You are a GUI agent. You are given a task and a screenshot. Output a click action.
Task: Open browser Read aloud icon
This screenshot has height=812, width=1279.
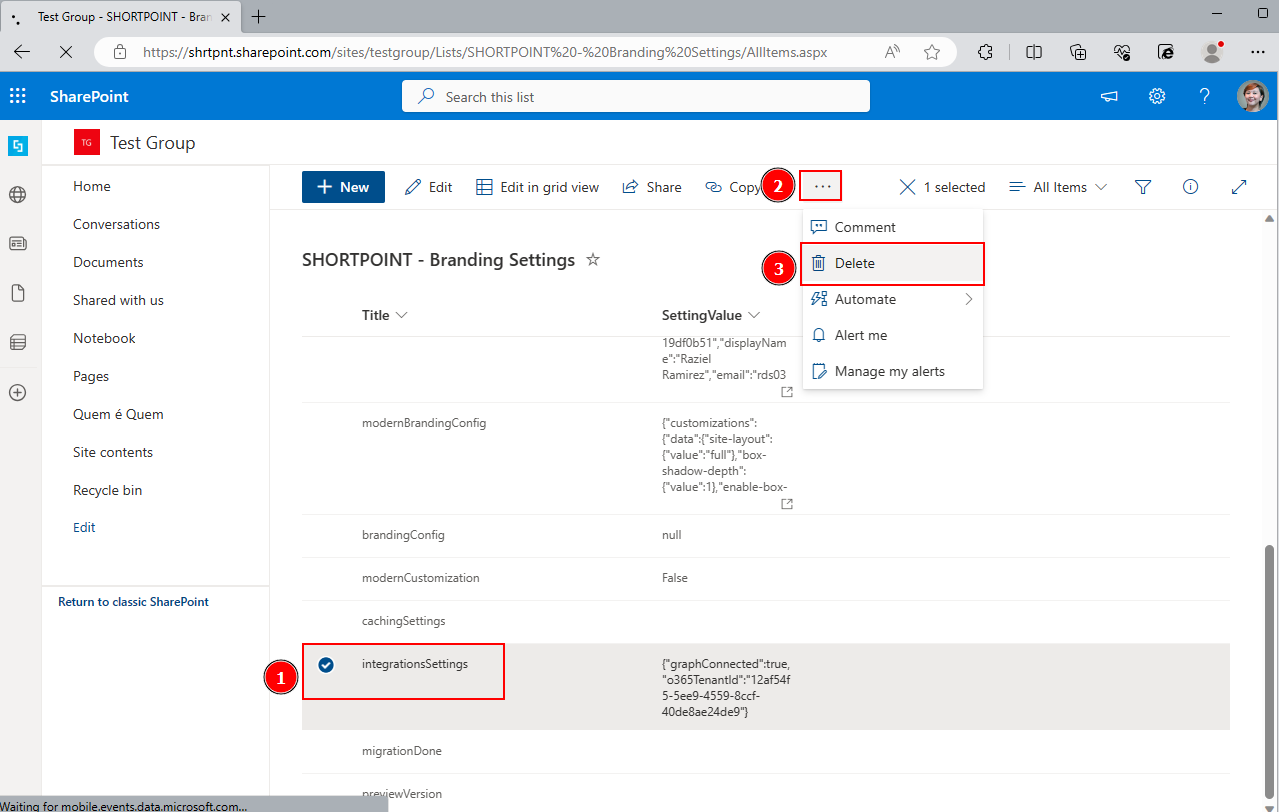pyautogui.click(x=893, y=52)
